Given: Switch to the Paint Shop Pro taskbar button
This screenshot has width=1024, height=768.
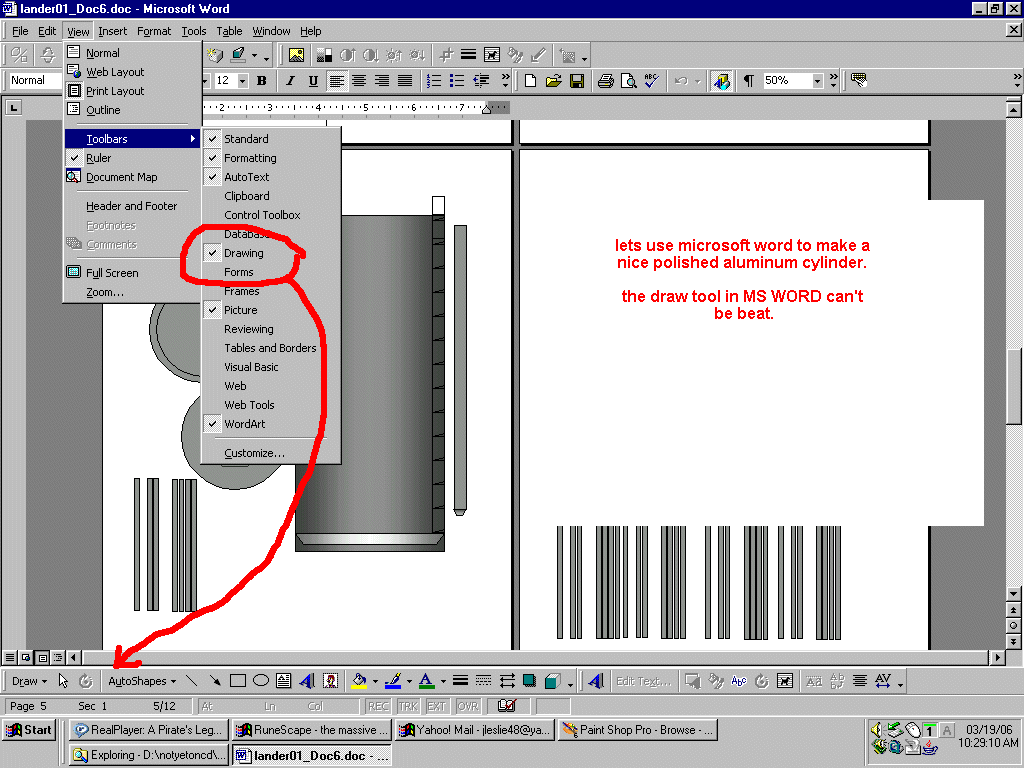Looking at the screenshot, I should click(638, 730).
